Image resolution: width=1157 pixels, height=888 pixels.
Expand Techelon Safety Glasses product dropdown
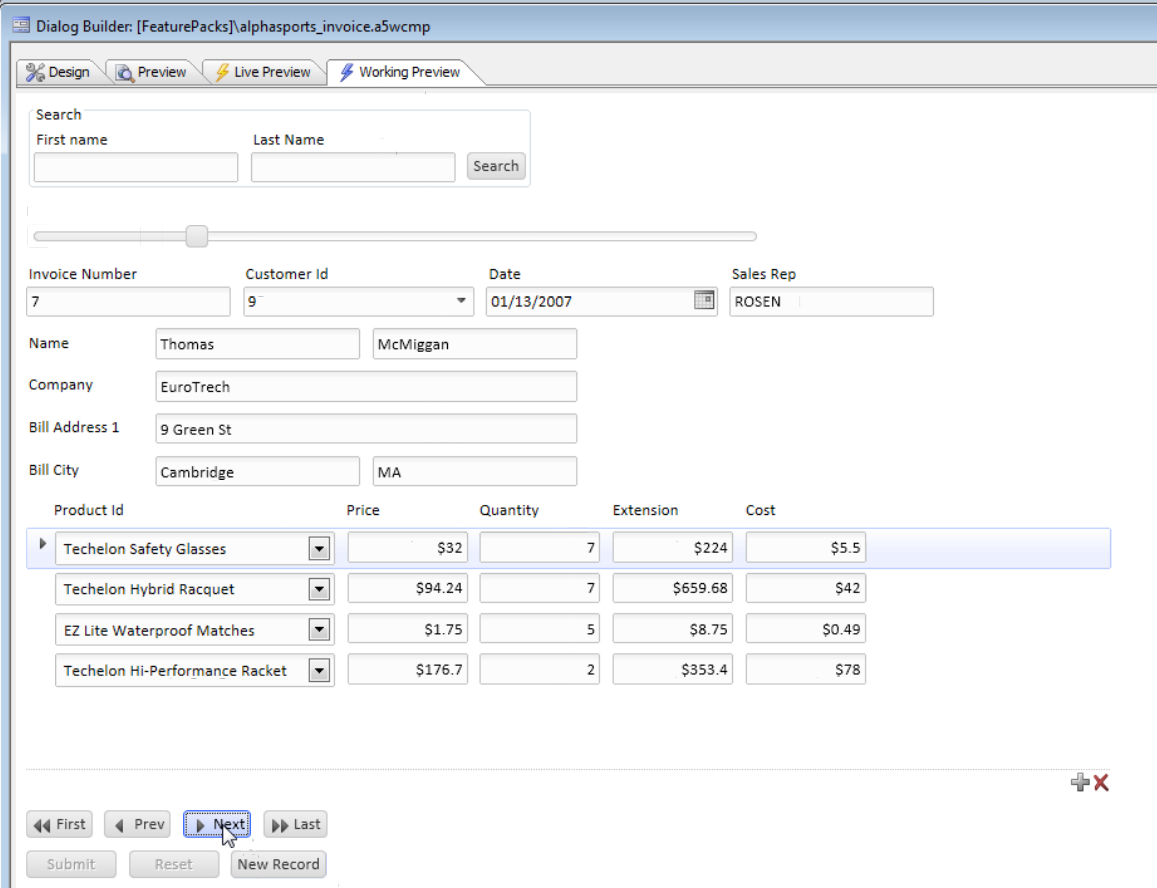point(319,548)
